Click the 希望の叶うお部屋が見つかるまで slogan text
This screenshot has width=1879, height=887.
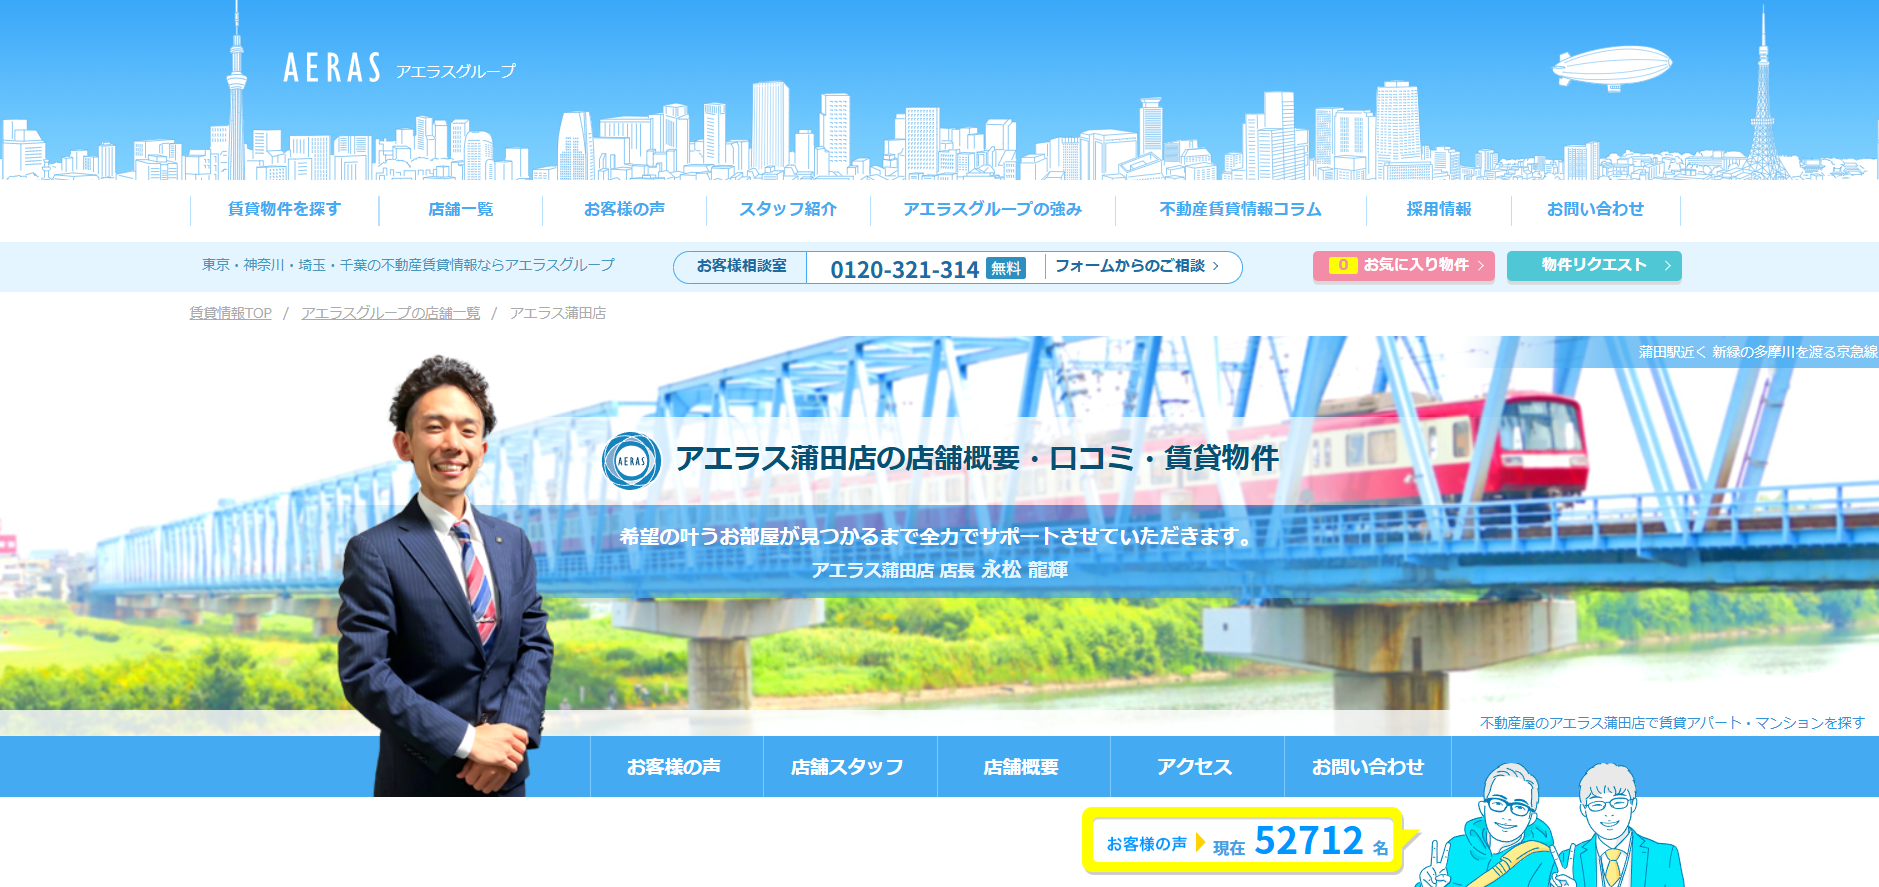939,537
